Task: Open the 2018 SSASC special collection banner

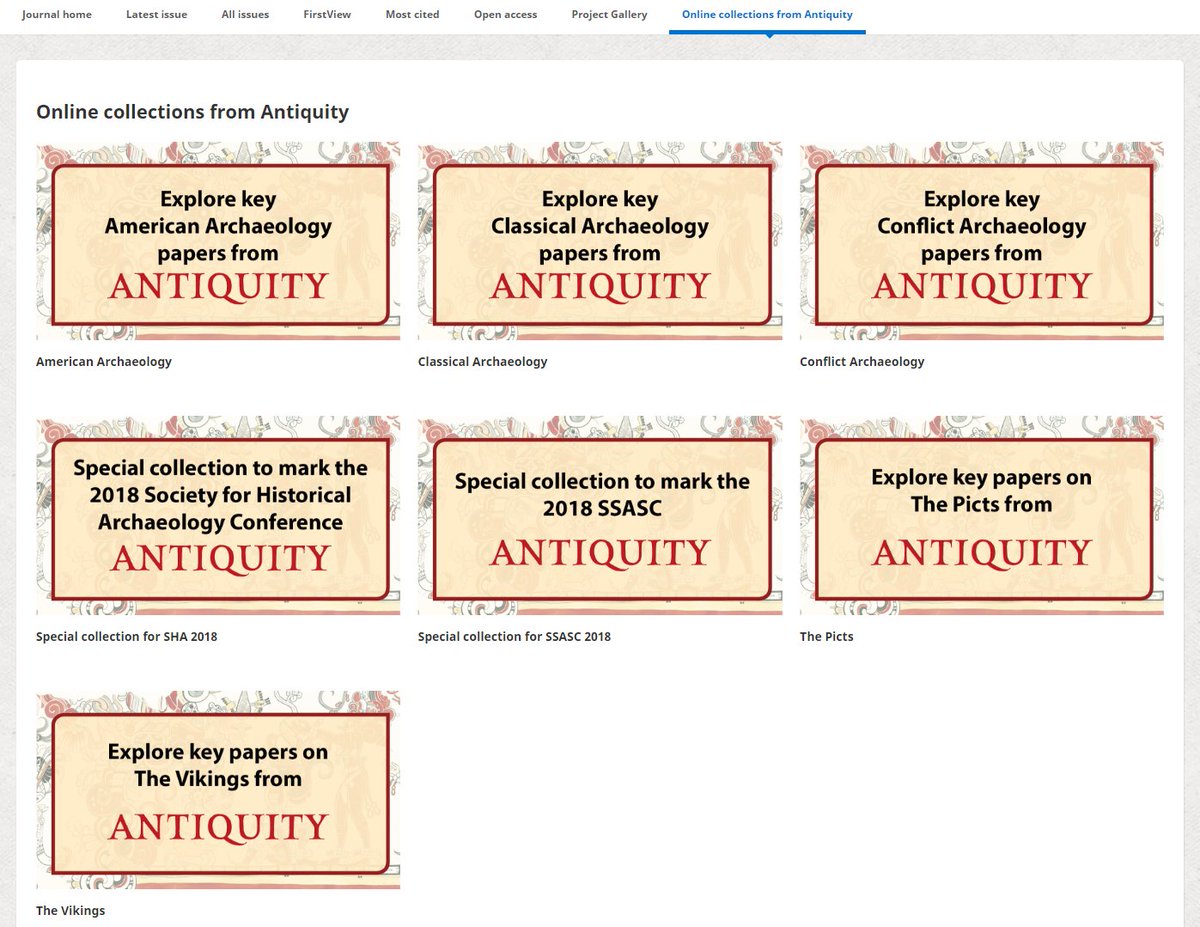Action: (x=600, y=516)
